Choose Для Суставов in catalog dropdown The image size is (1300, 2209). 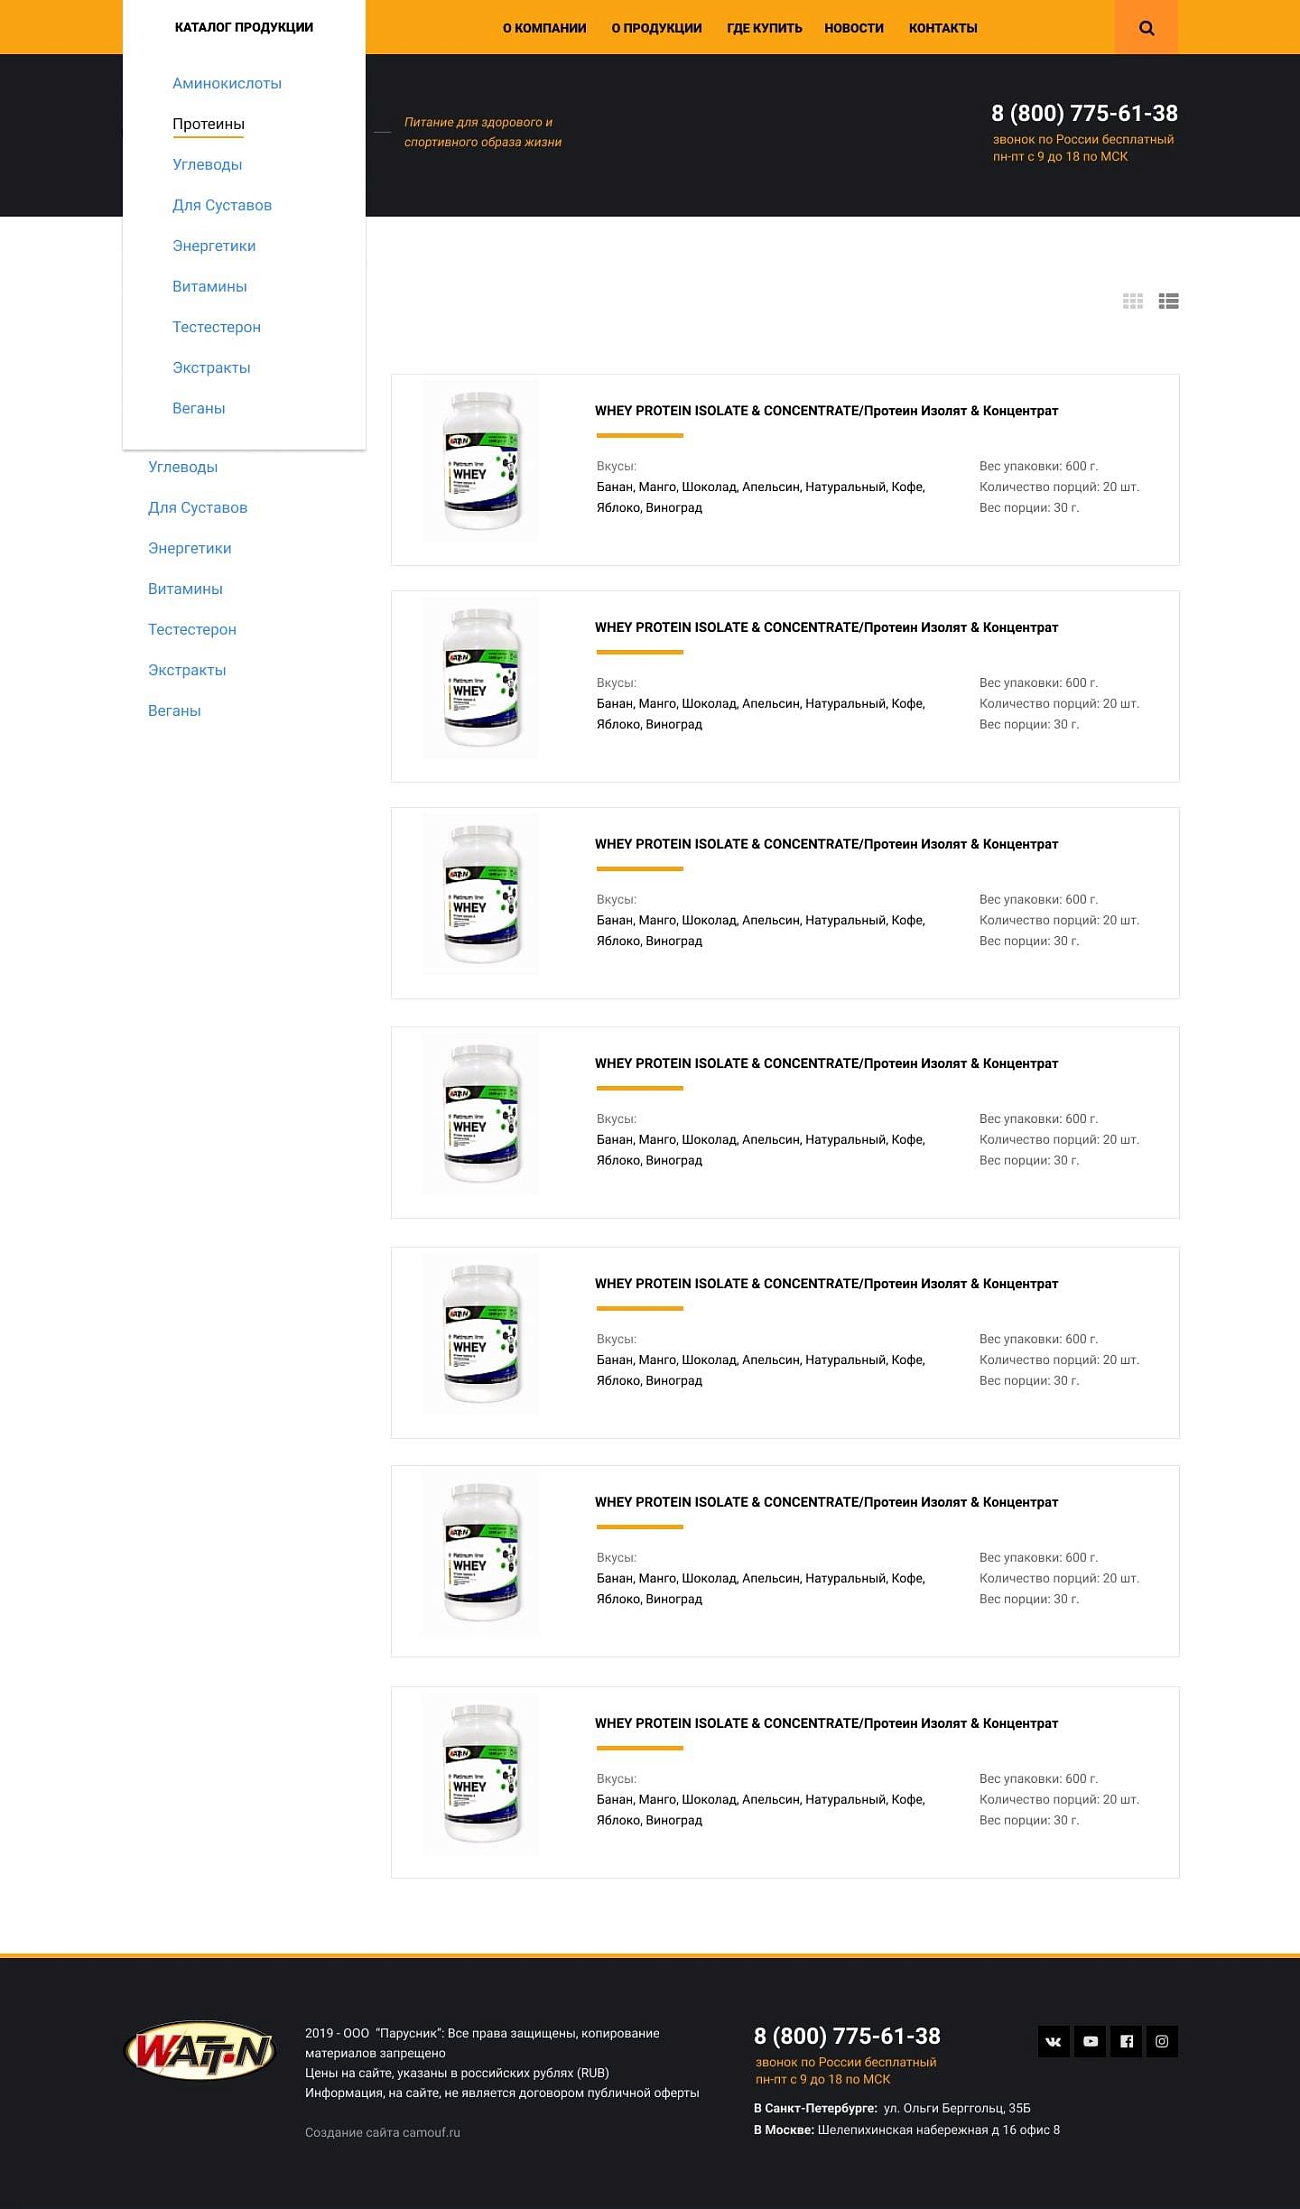click(x=222, y=205)
